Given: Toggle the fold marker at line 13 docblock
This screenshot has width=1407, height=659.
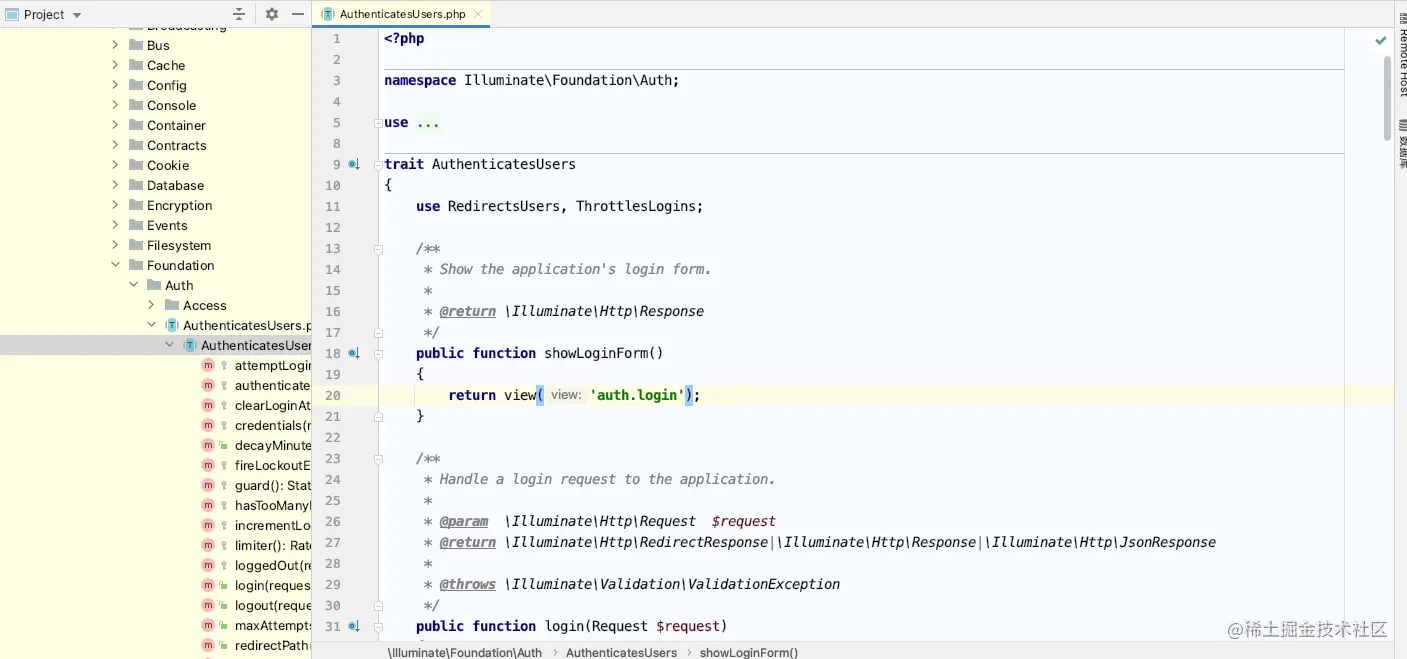Looking at the screenshot, I should (379, 248).
